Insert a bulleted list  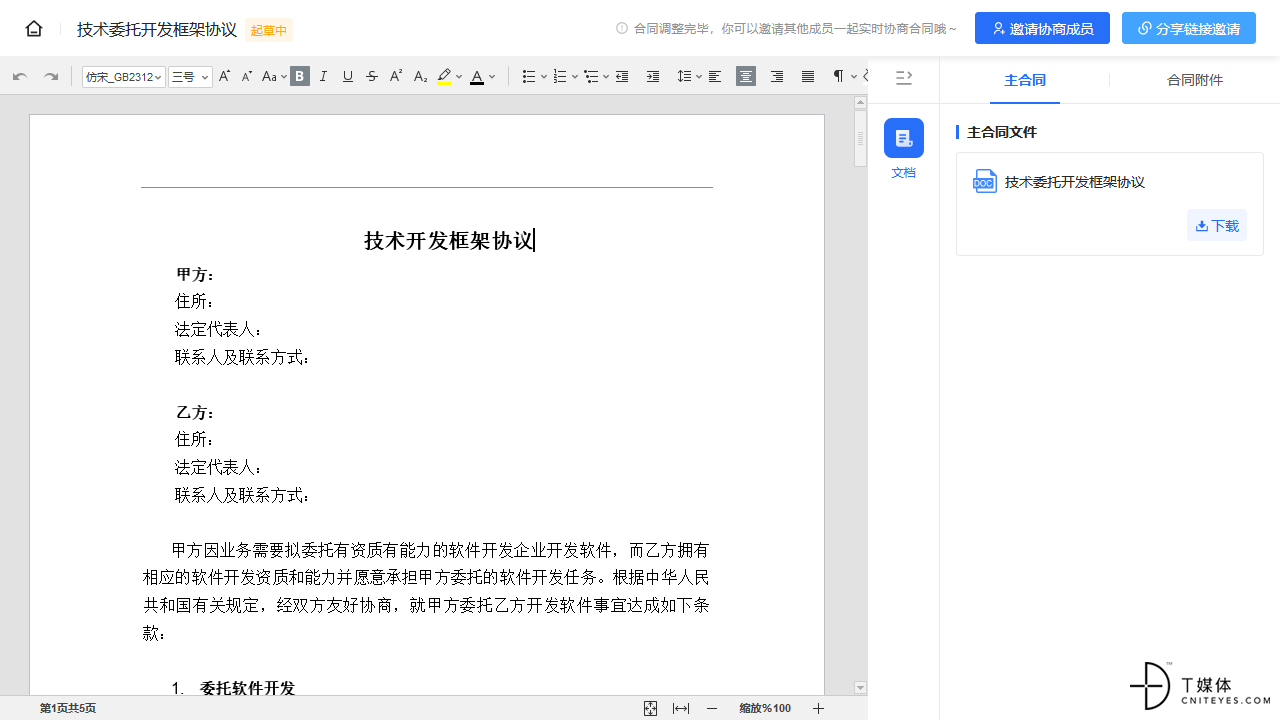tap(529, 76)
